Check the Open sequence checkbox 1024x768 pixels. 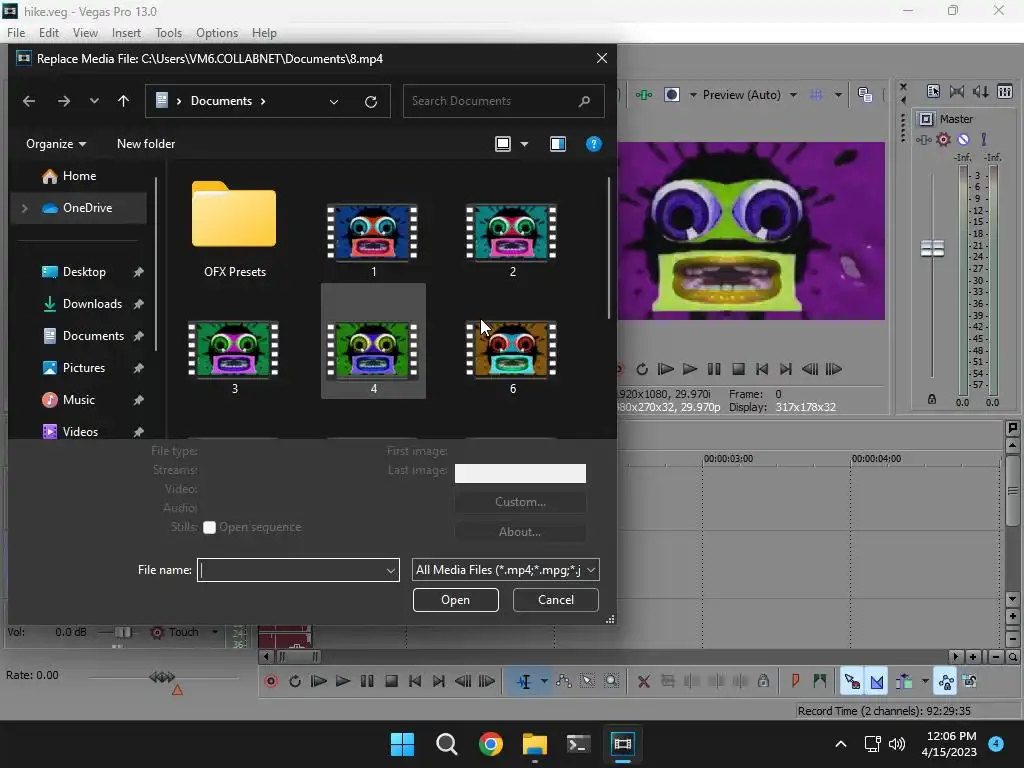209,527
